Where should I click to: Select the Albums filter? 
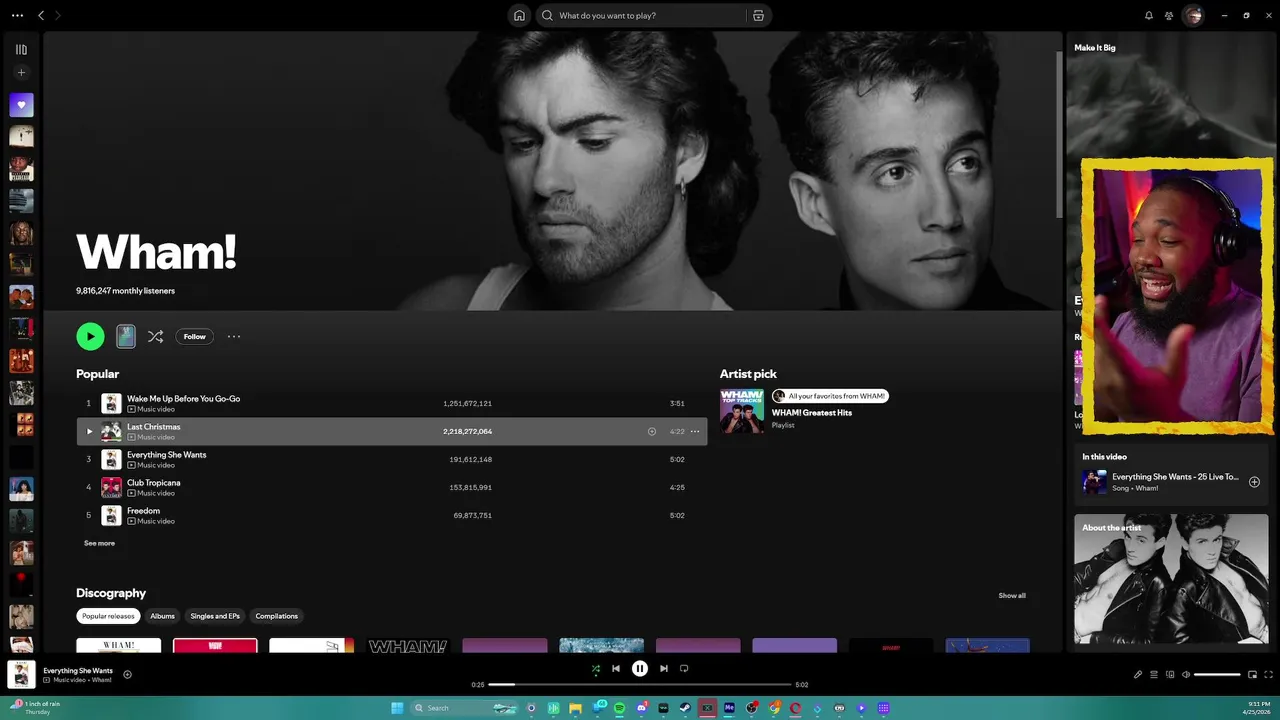pyautogui.click(x=162, y=616)
